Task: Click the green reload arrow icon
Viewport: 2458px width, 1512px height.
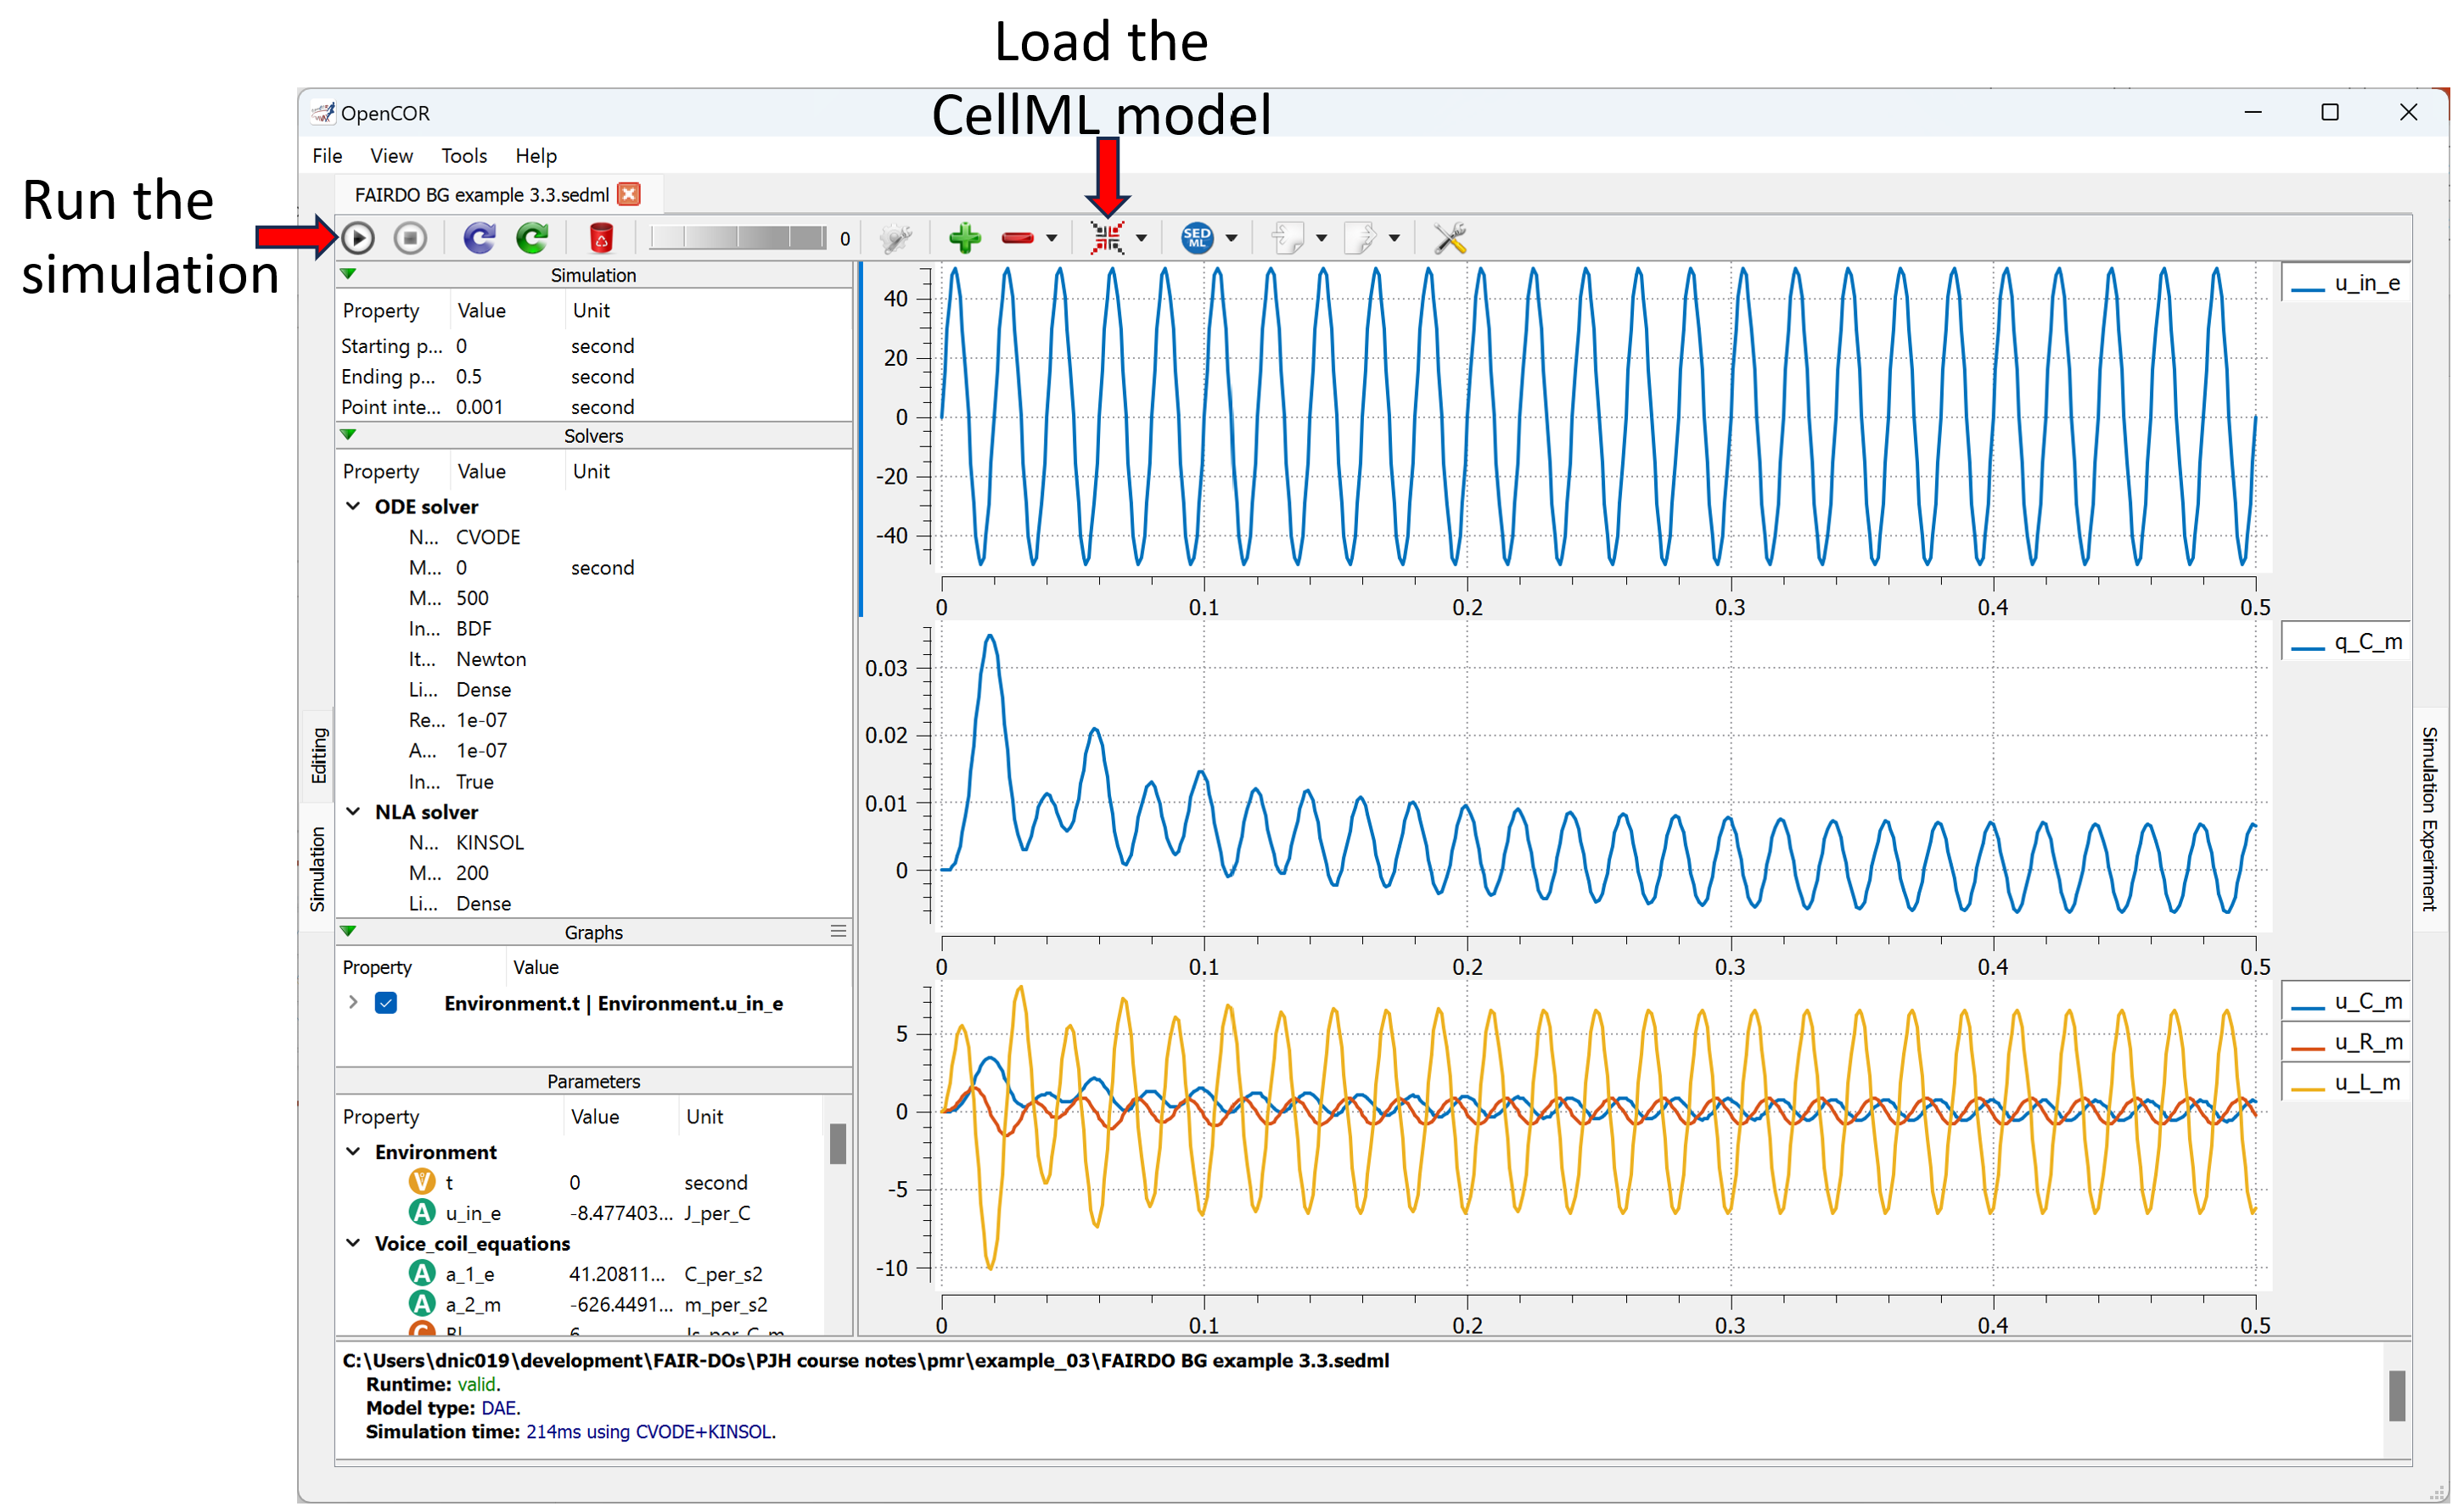Action: click(532, 238)
